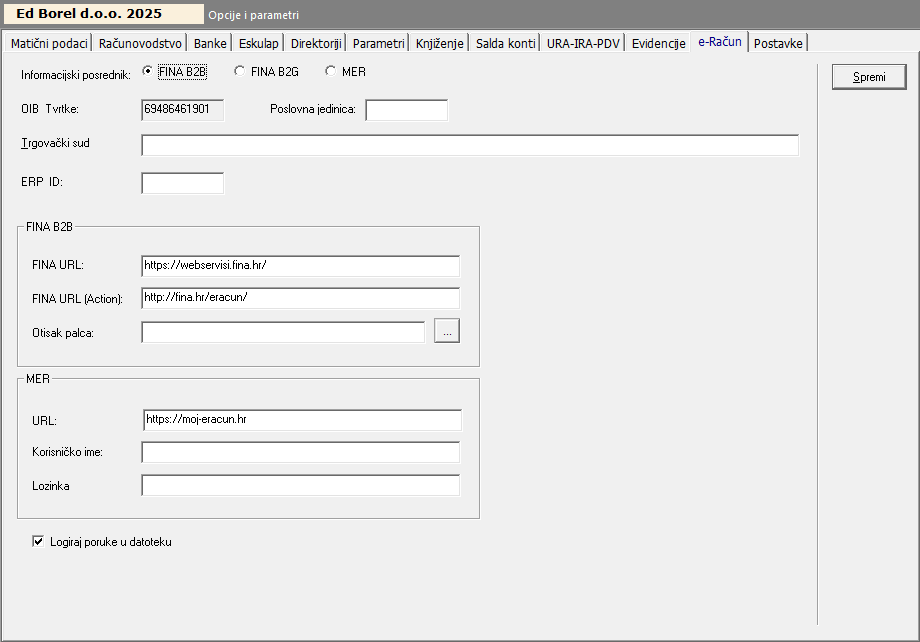Switch to the Direktoriji tab
The height and width of the screenshot is (642, 920).
tap(316, 43)
